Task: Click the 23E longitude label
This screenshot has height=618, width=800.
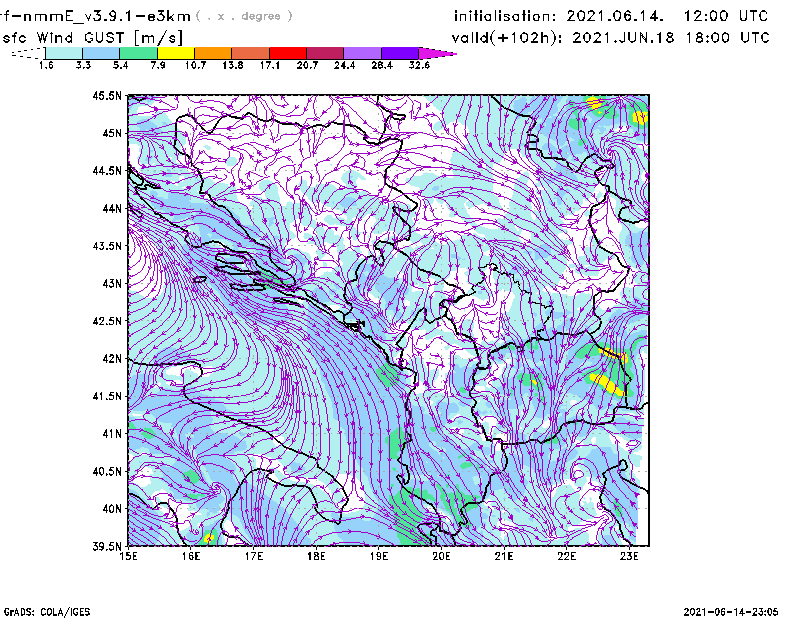Action: [x=629, y=556]
